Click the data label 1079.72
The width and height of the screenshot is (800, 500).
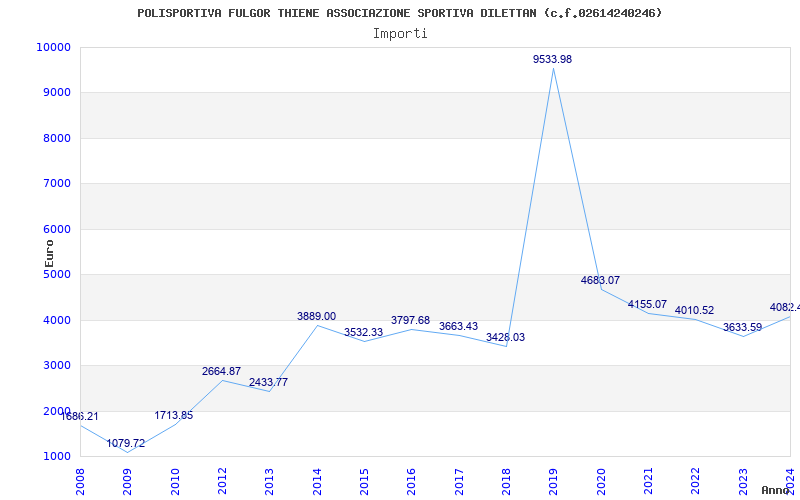click(x=126, y=443)
